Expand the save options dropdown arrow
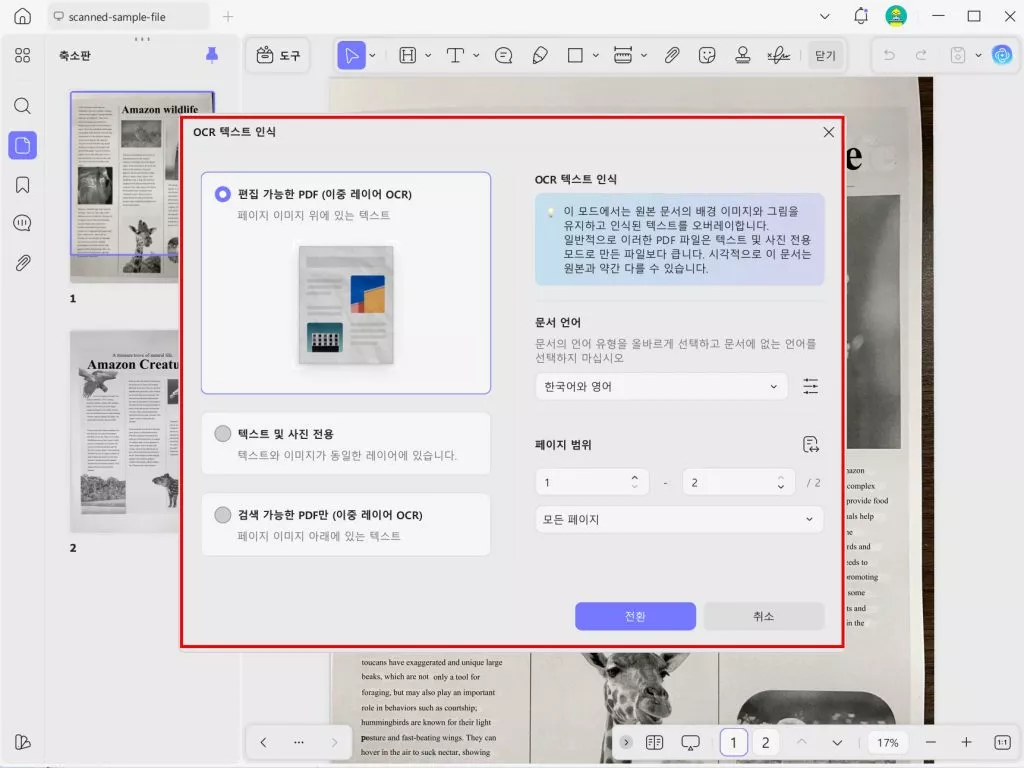This screenshot has height=768, width=1024. click(x=978, y=56)
